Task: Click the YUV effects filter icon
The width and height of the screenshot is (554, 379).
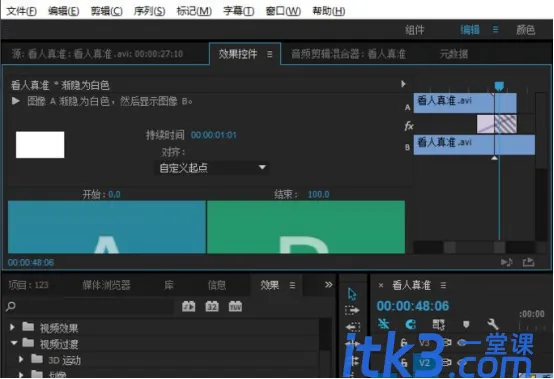Action: coord(235,306)
